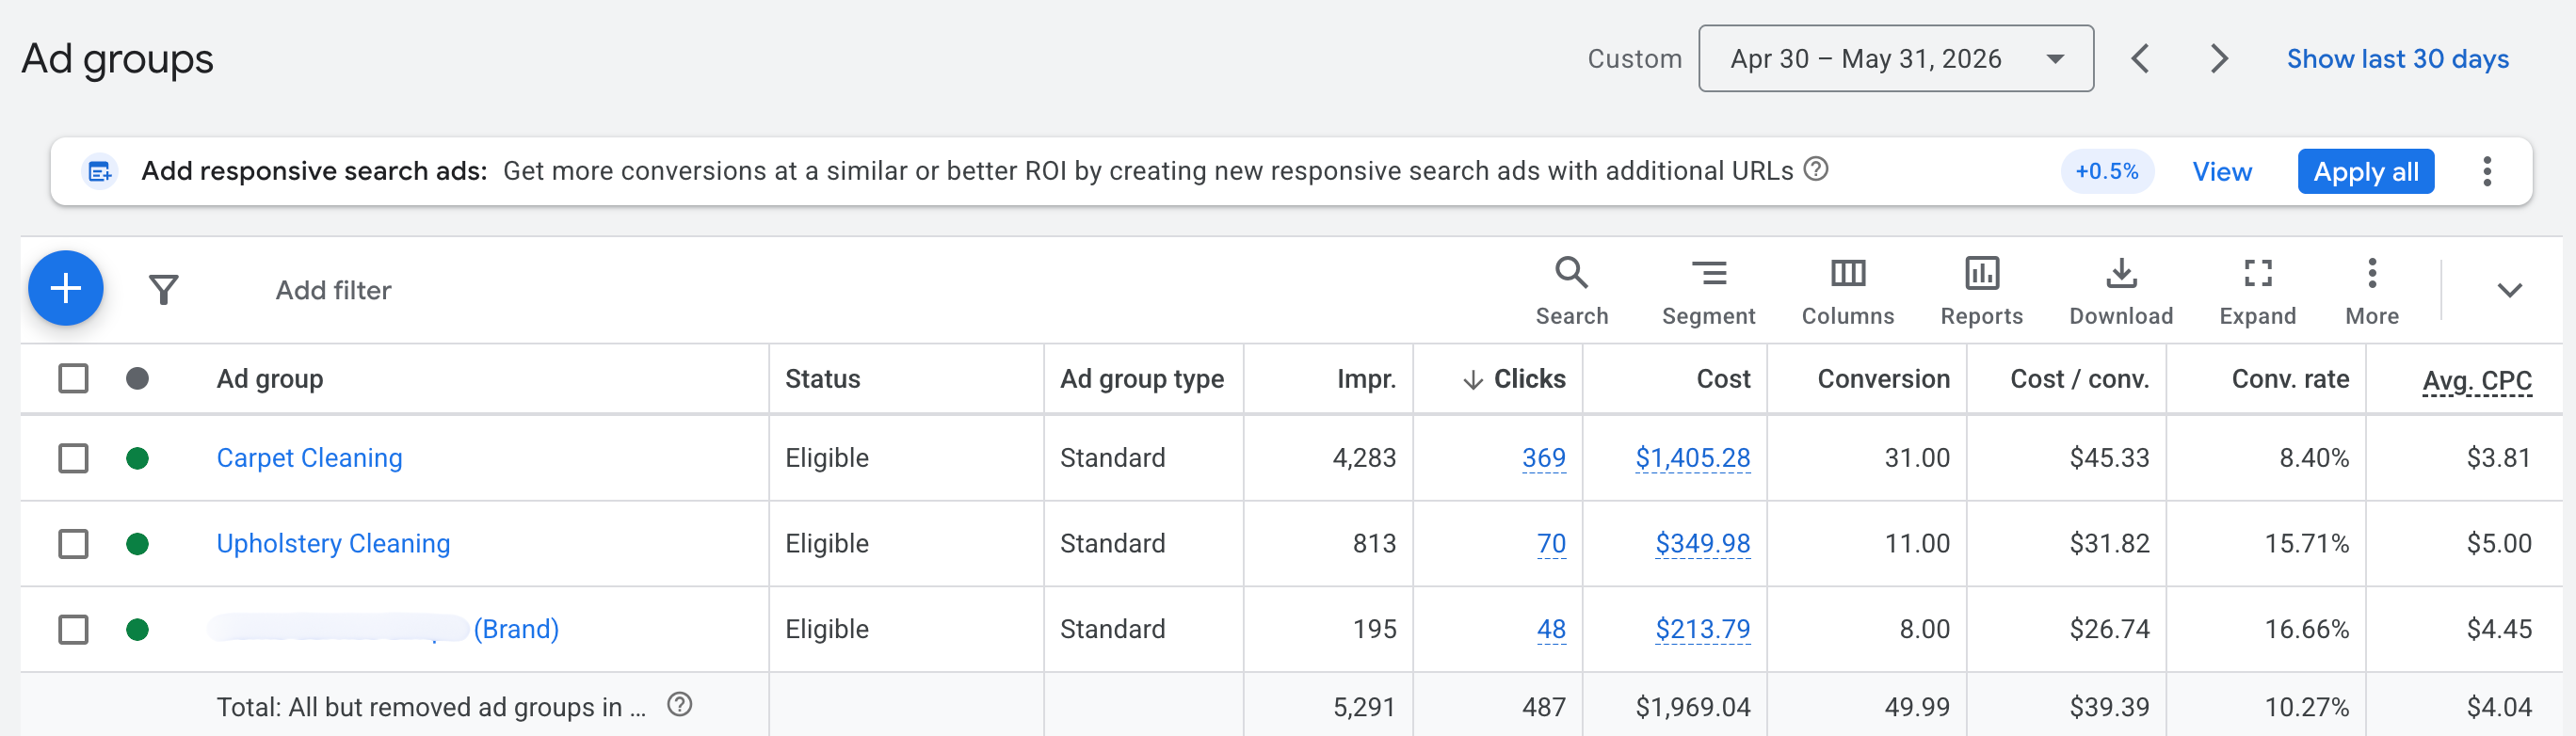Open the Segment options
The width and height of the screenshot is (2576, 736).
[1708, 291]
